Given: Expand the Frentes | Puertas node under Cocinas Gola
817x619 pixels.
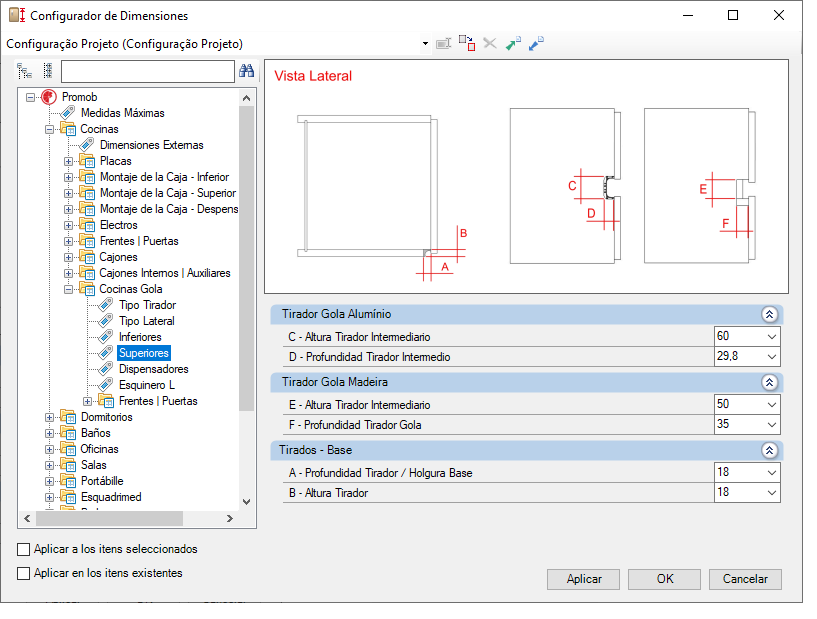Looking at the screenshot, I should point(88,401).
